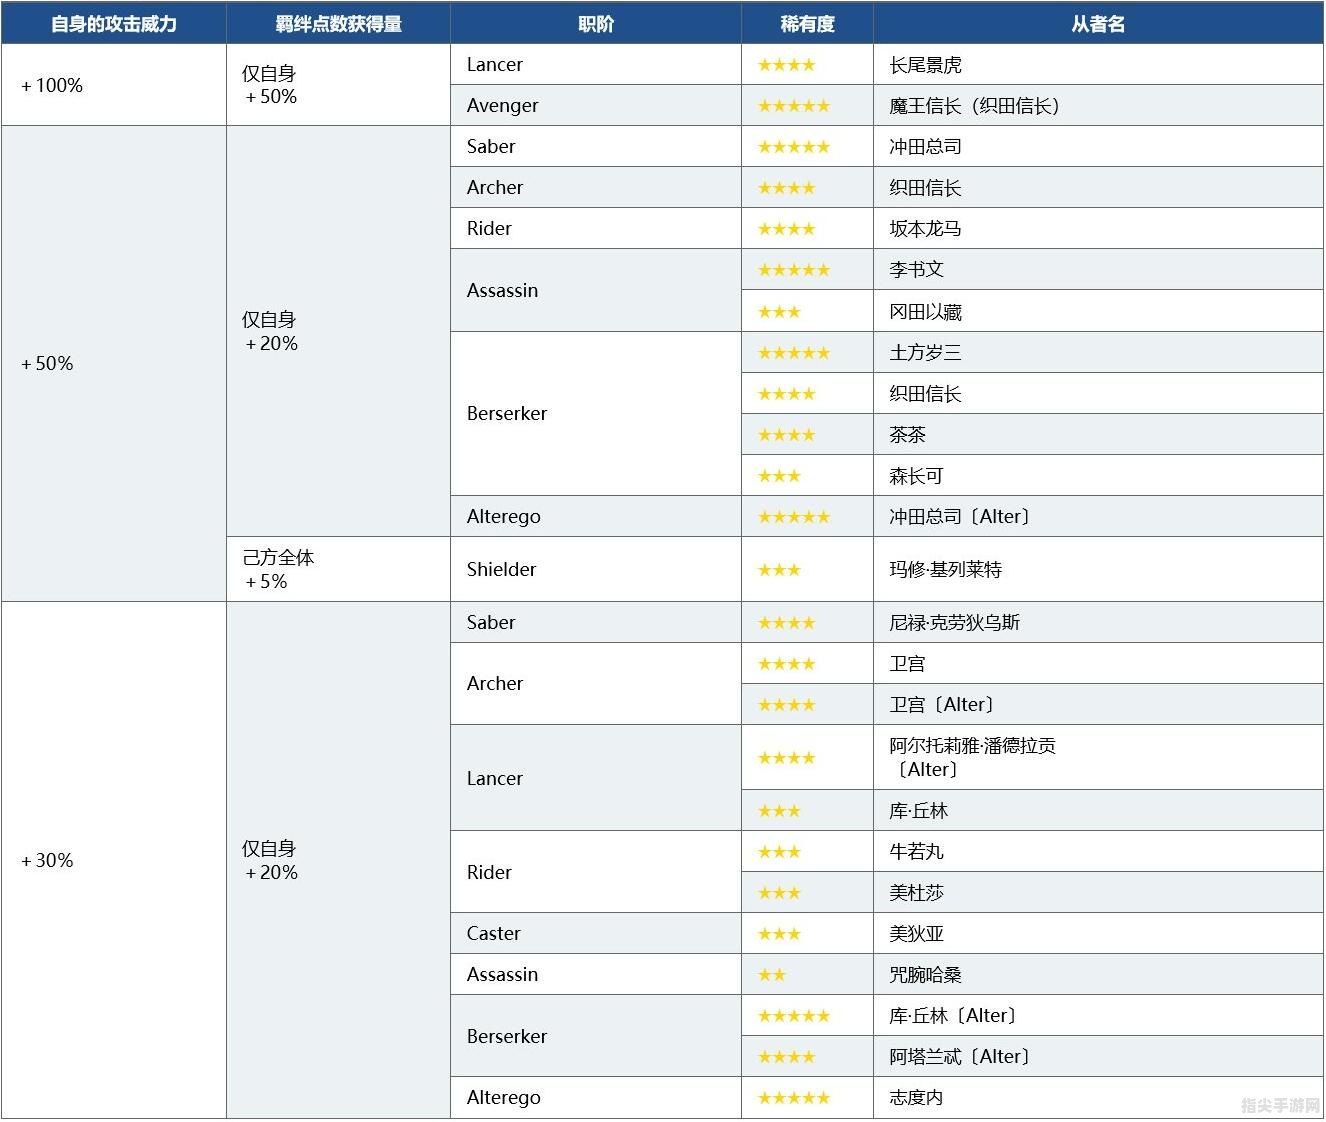Select the servant name 茶茶
Image resolution: width=1326 pixels, height=1122 pixels.
907,435
